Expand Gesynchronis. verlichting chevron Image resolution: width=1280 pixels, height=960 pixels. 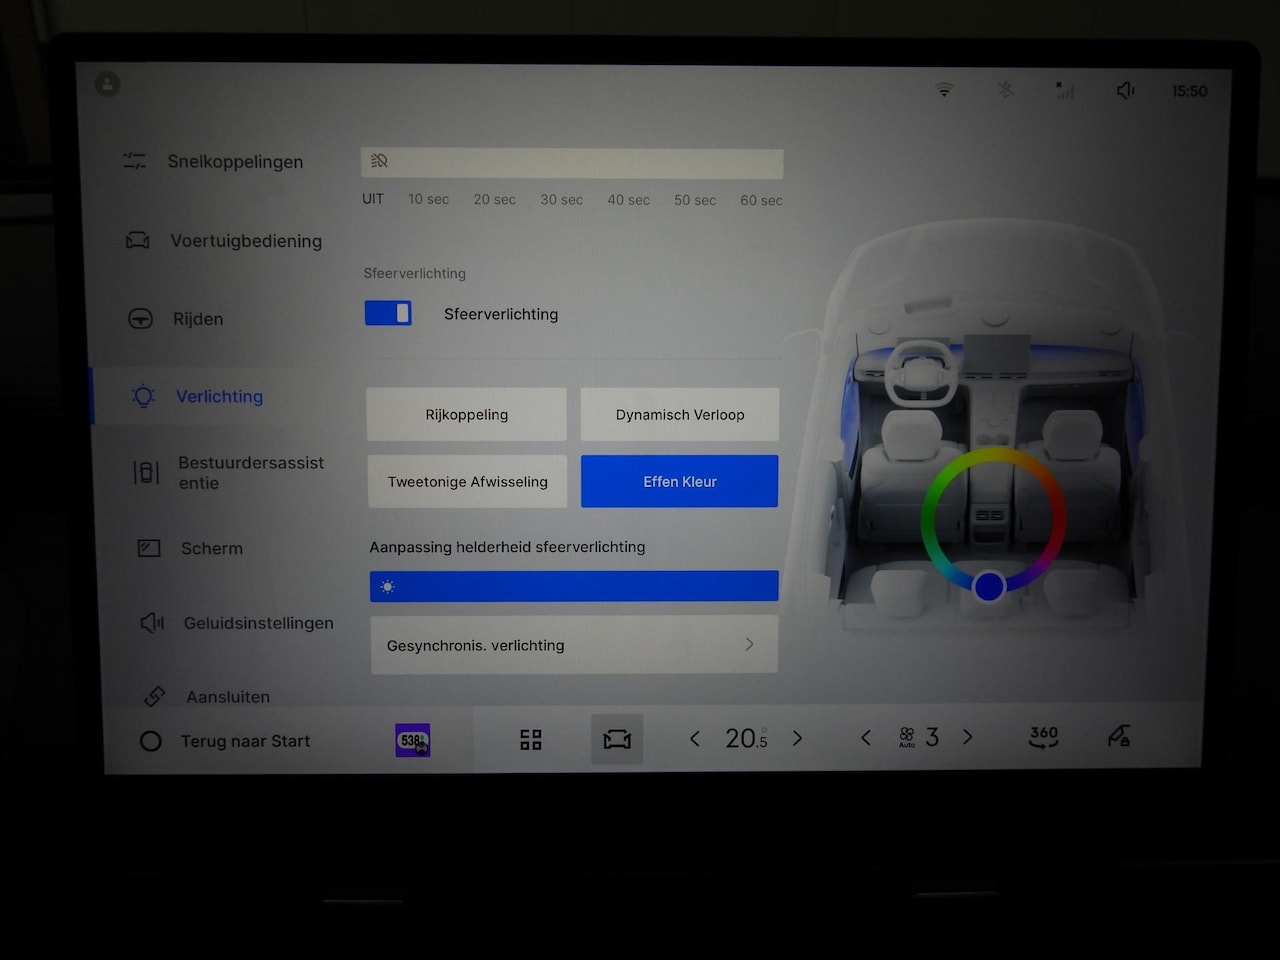click(x=749, y=644)
